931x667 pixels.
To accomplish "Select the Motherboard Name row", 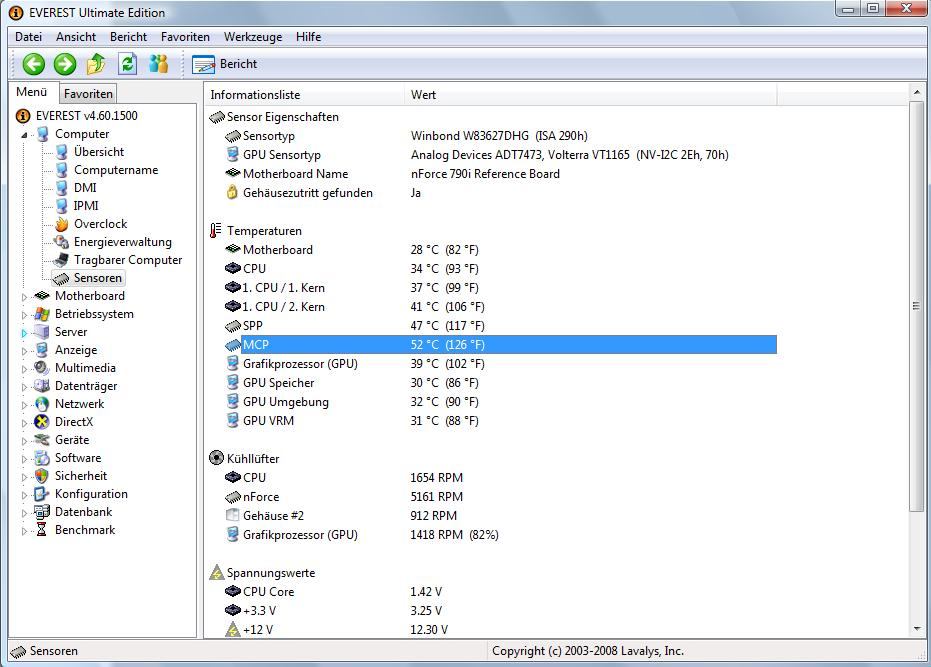I will (x=501, y=173).
